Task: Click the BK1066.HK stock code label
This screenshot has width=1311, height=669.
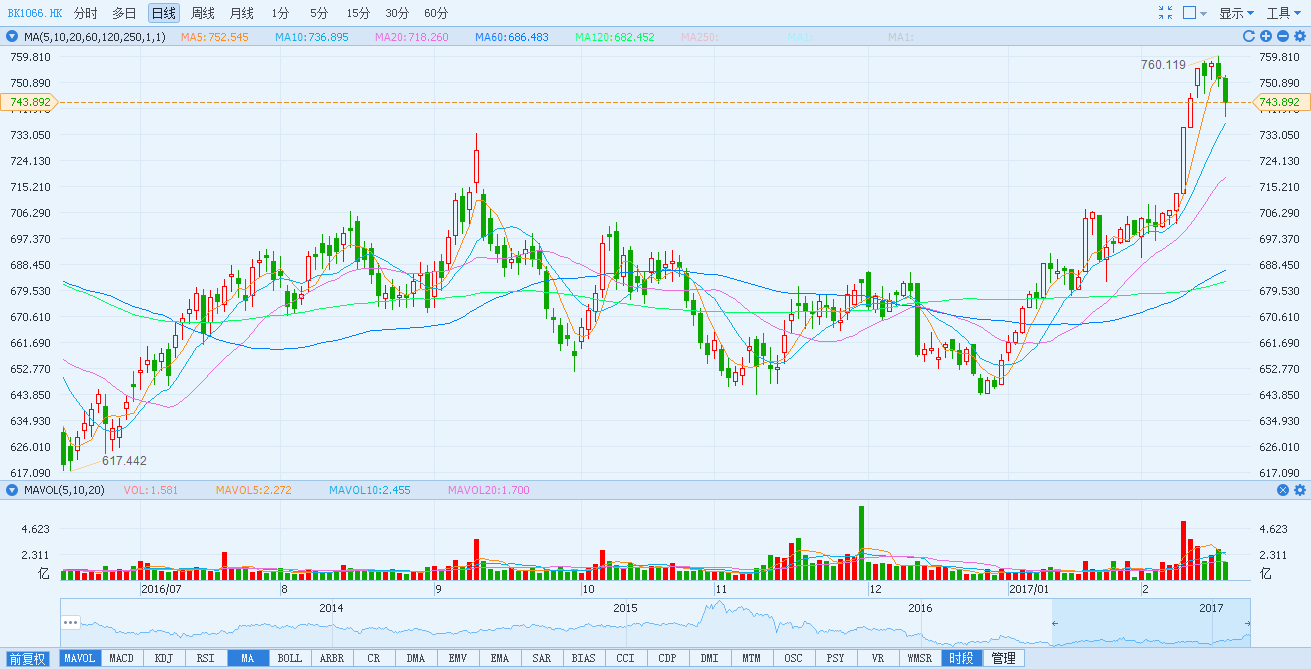Action: point(35,13)
